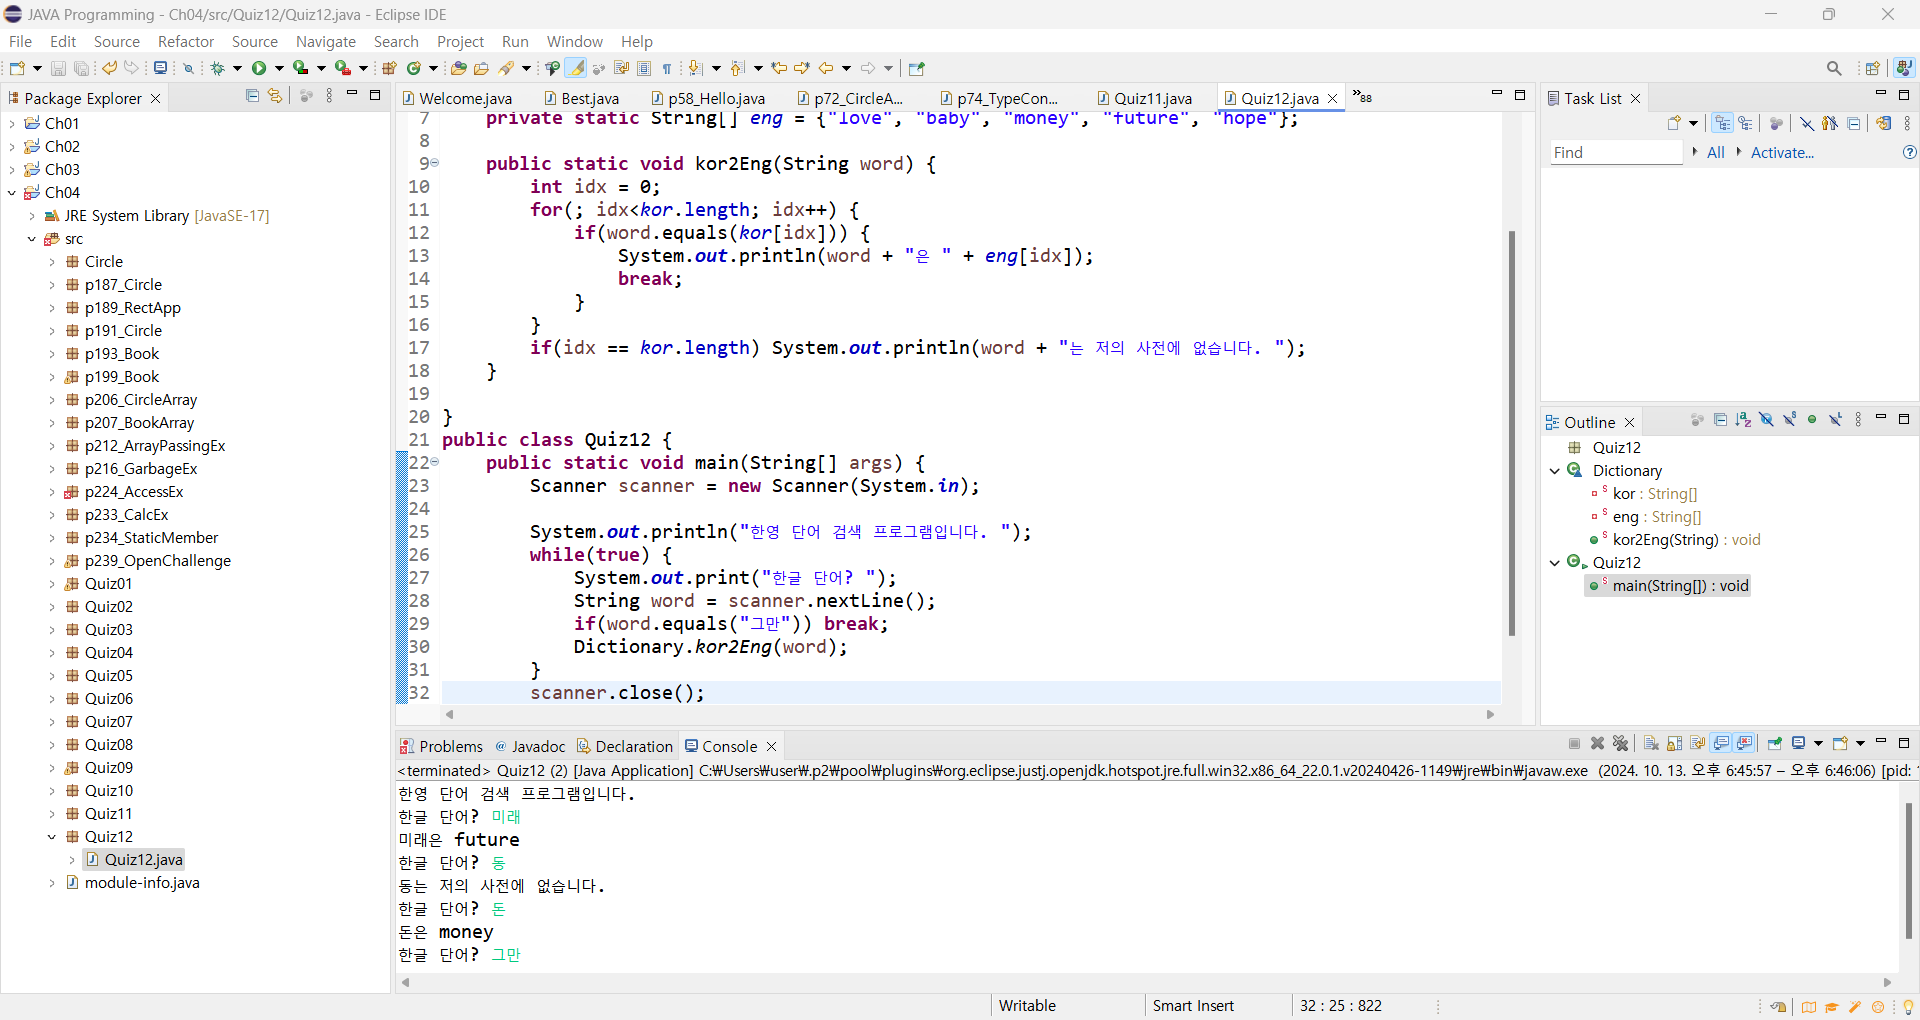Click the New Java Package icon

(x=390, y=68)
